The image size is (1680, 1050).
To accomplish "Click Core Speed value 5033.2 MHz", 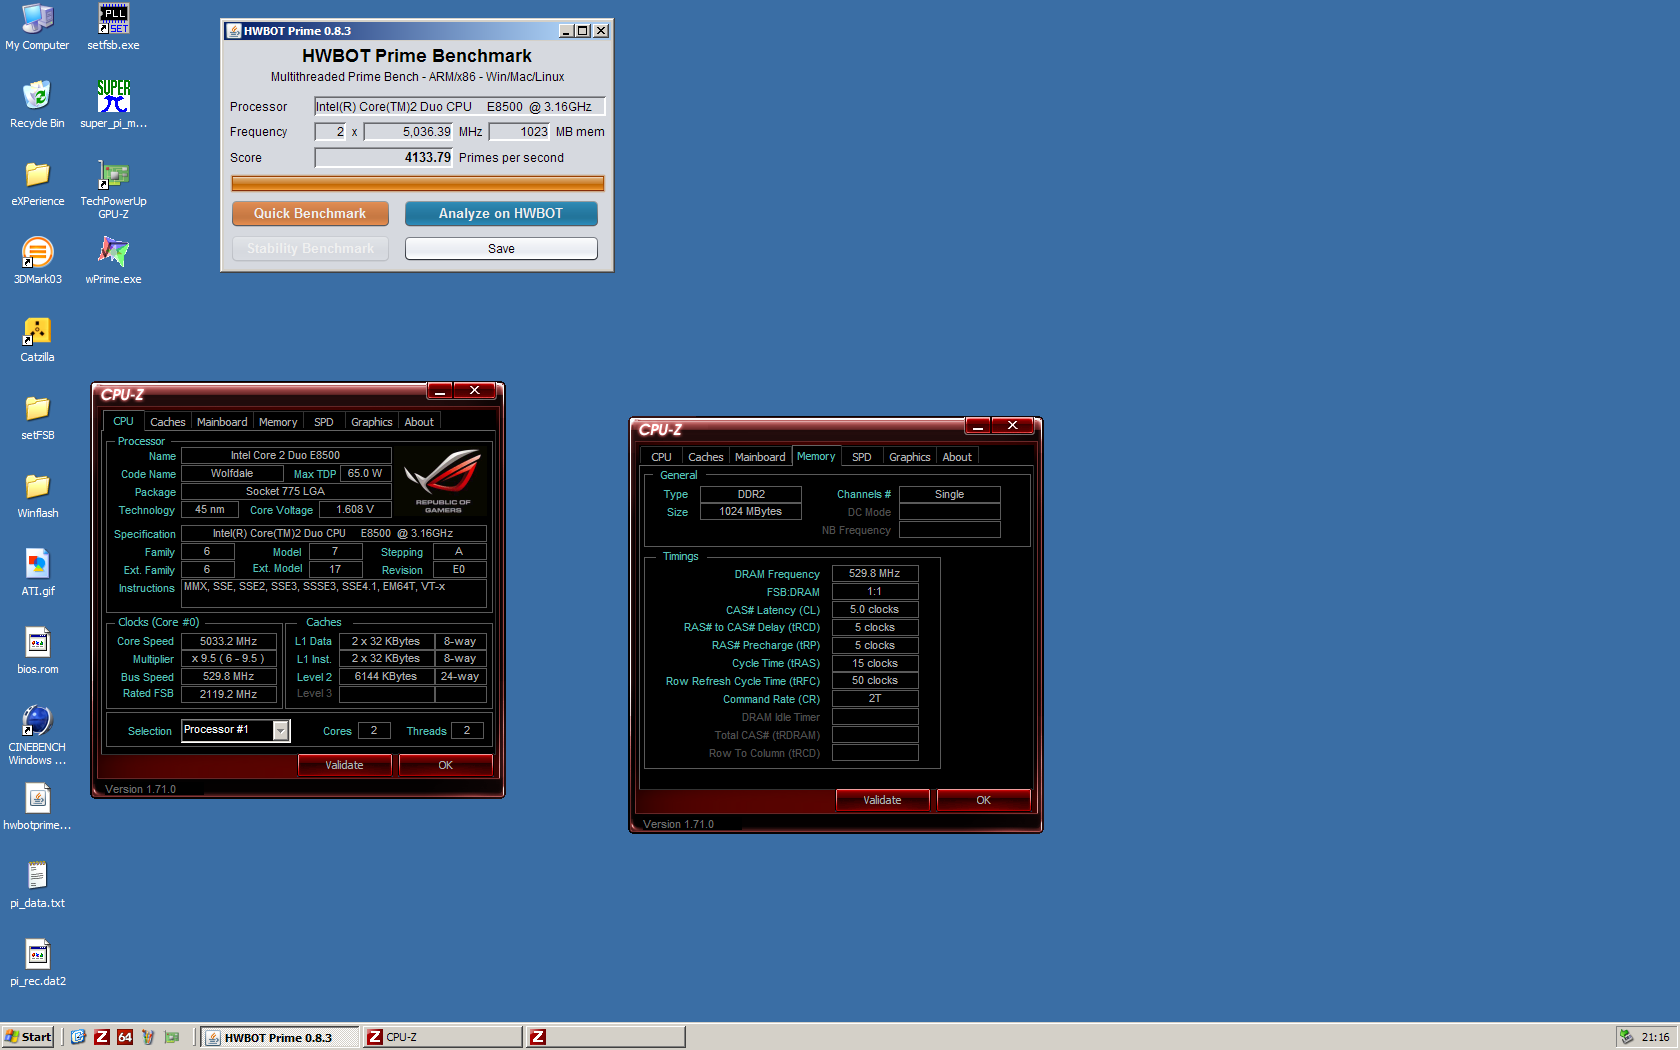I will [229, 641].
